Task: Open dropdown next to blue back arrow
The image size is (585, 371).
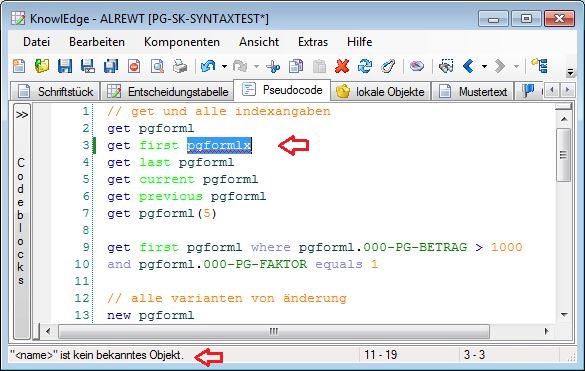Action: [484, 67]
